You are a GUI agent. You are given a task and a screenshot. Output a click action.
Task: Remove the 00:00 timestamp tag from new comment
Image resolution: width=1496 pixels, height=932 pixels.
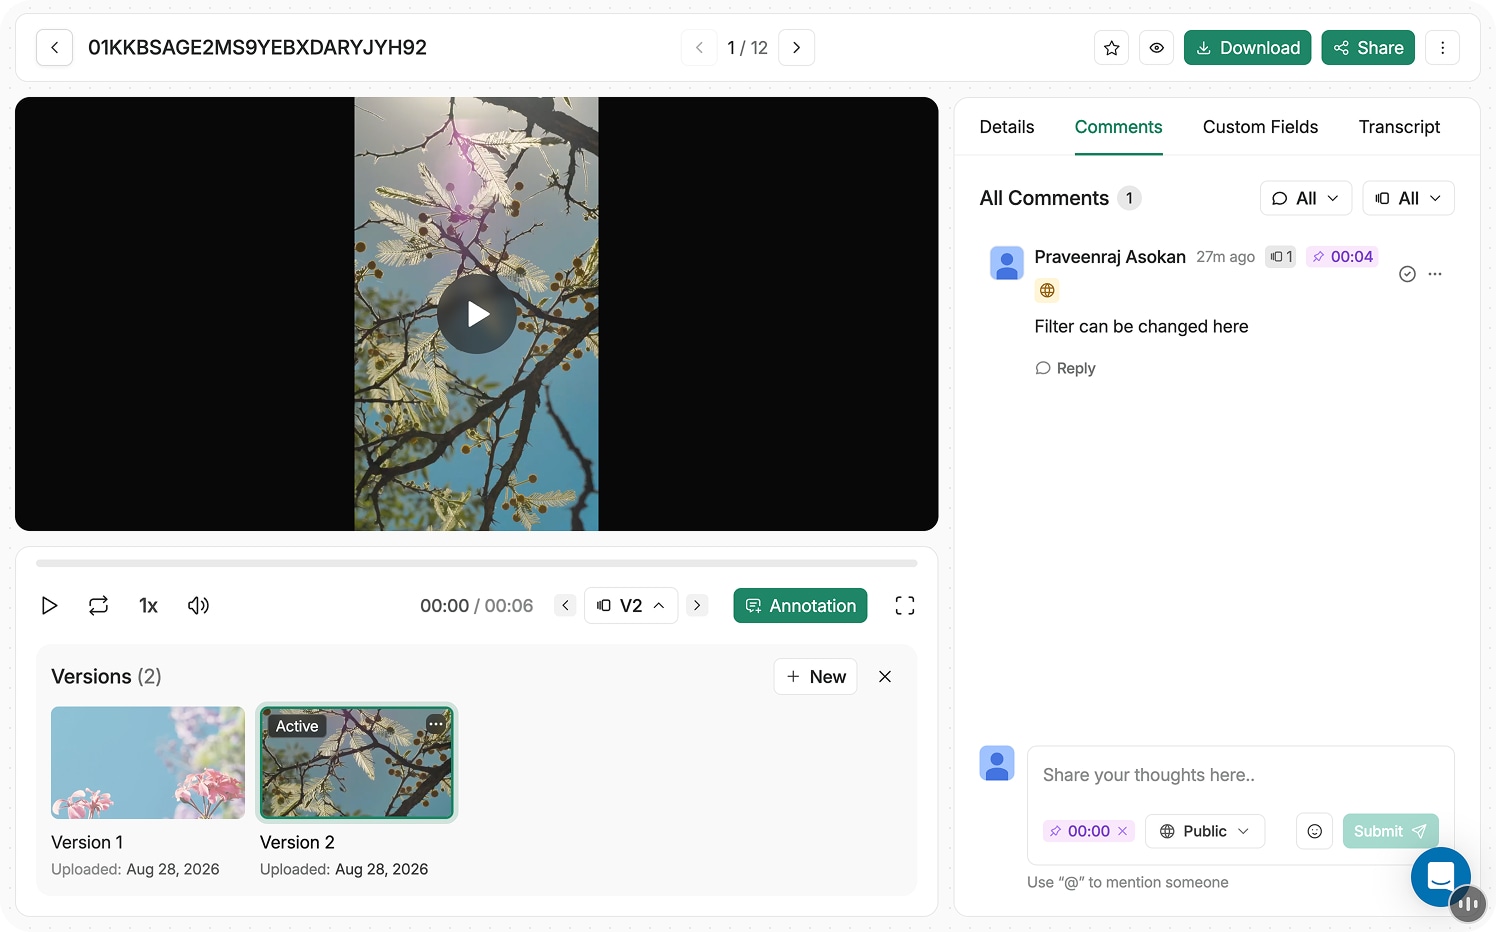(1122, 831)
